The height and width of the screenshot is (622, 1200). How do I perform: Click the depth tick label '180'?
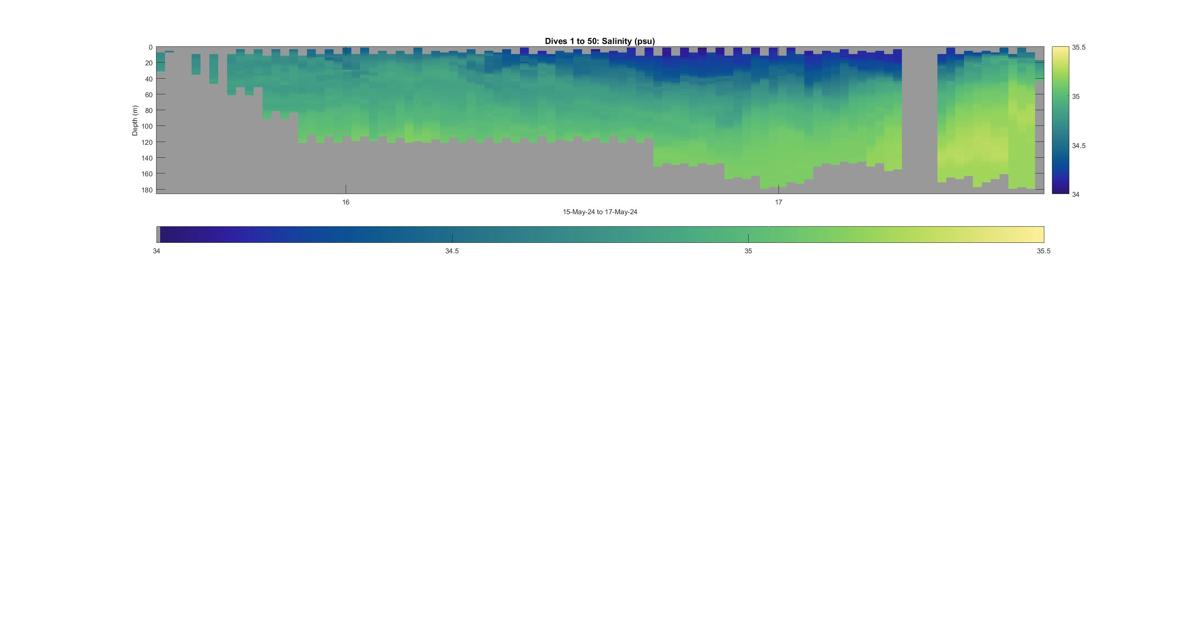[x=146, y=189]
